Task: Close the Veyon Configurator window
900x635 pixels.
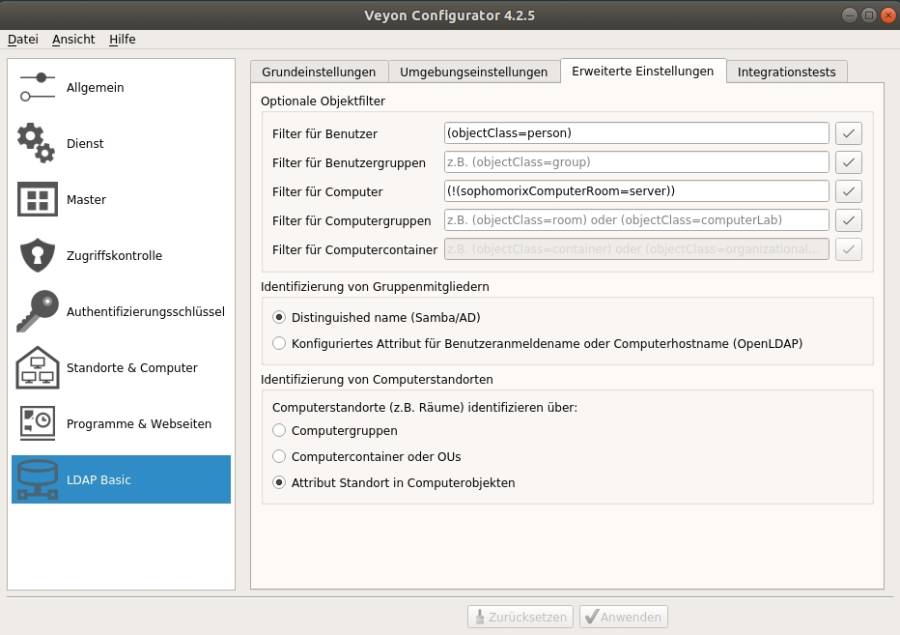Action: [888, 15]
